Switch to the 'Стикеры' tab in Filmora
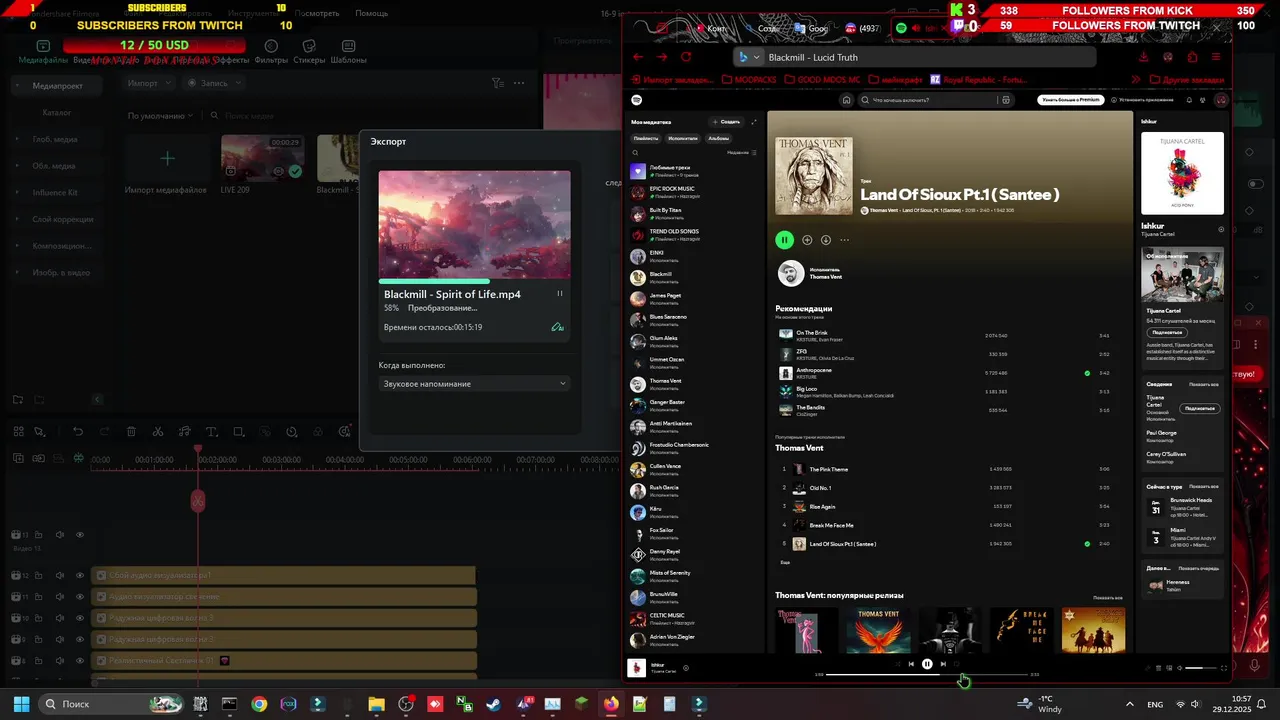1280x720 pixels. coord(309,52)
